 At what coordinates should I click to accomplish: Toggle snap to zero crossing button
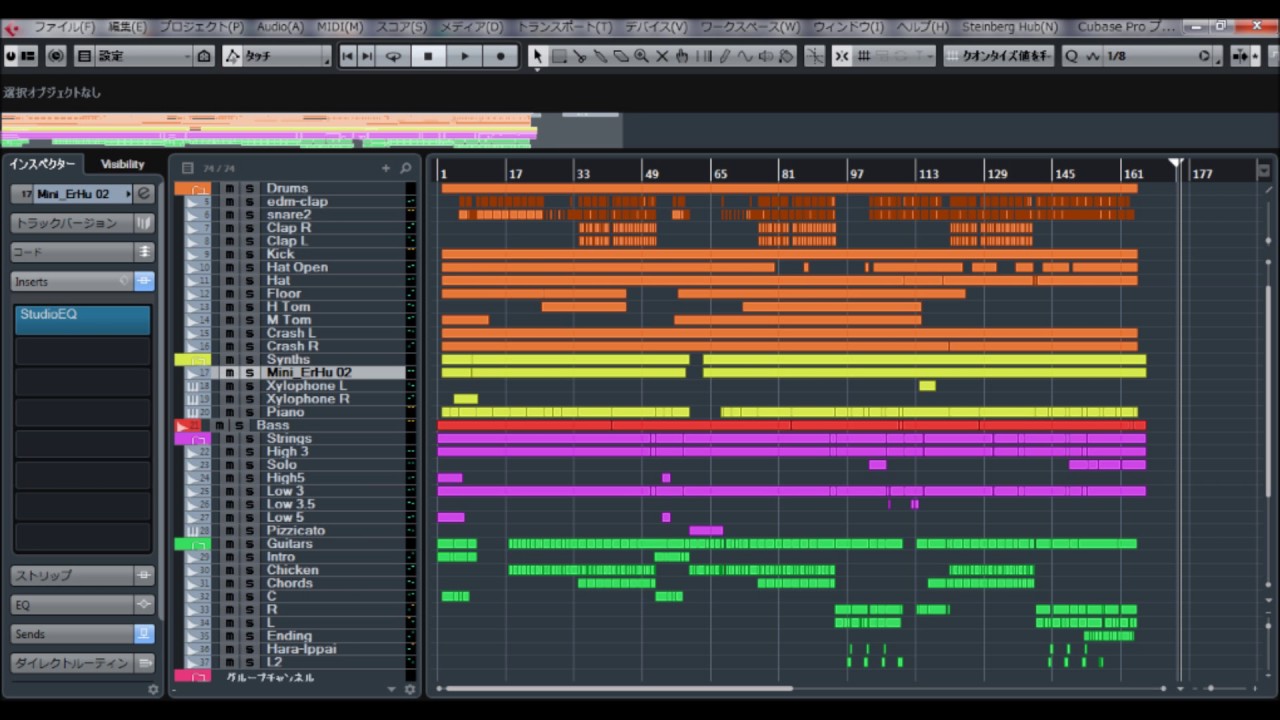point(814,57)
